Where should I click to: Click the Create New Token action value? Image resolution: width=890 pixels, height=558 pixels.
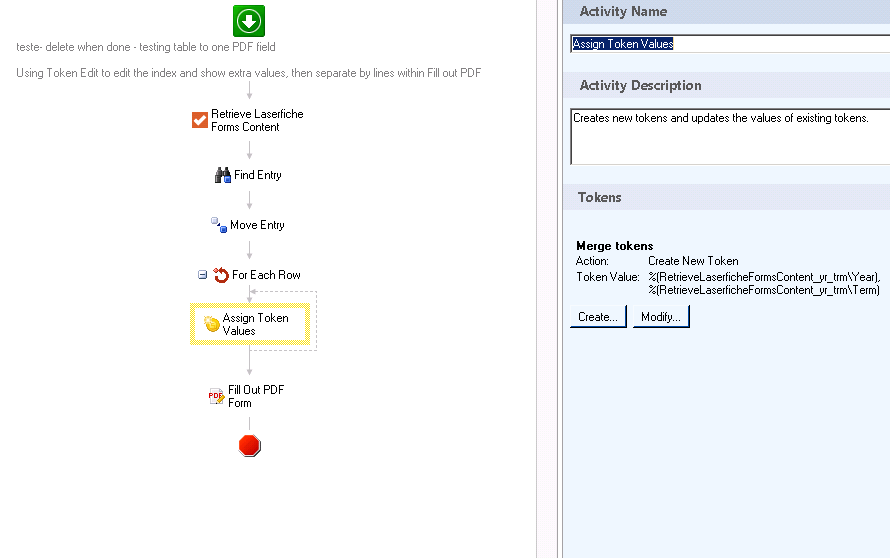pyautogui.click(x=693, y=261)
